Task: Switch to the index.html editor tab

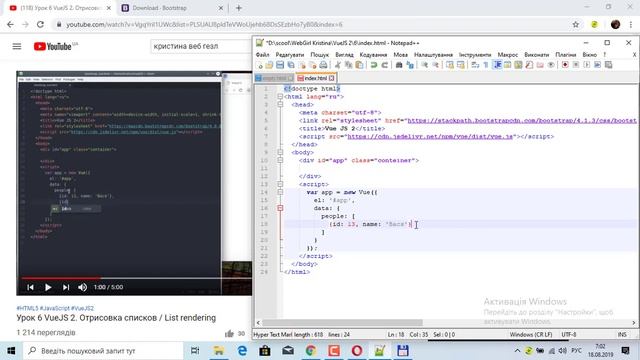Action: point(316,78)
